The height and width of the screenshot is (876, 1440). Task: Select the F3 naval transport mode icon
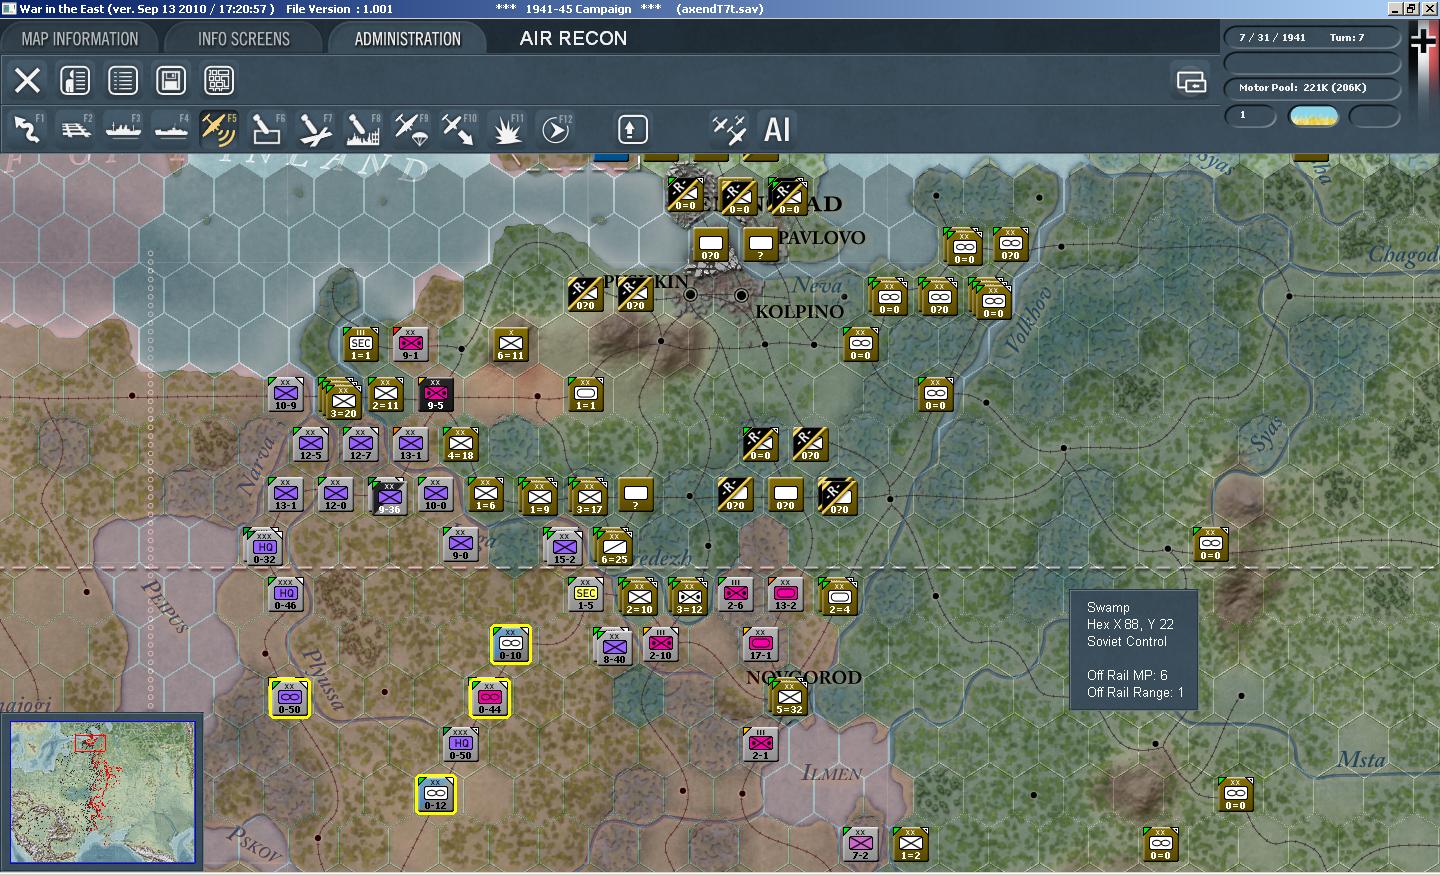(123, 129)
